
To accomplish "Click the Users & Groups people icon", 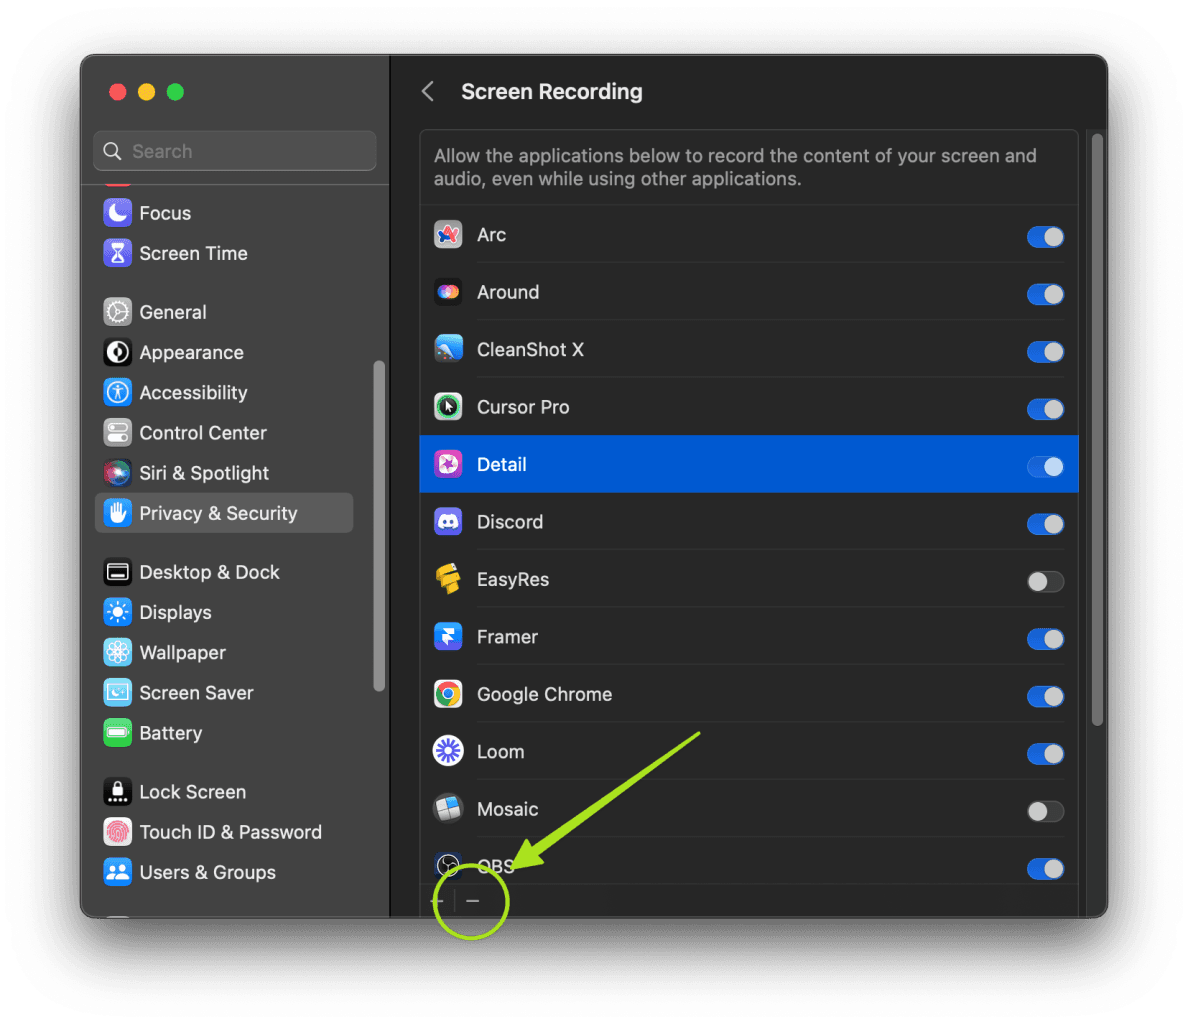I will (117, 872).
